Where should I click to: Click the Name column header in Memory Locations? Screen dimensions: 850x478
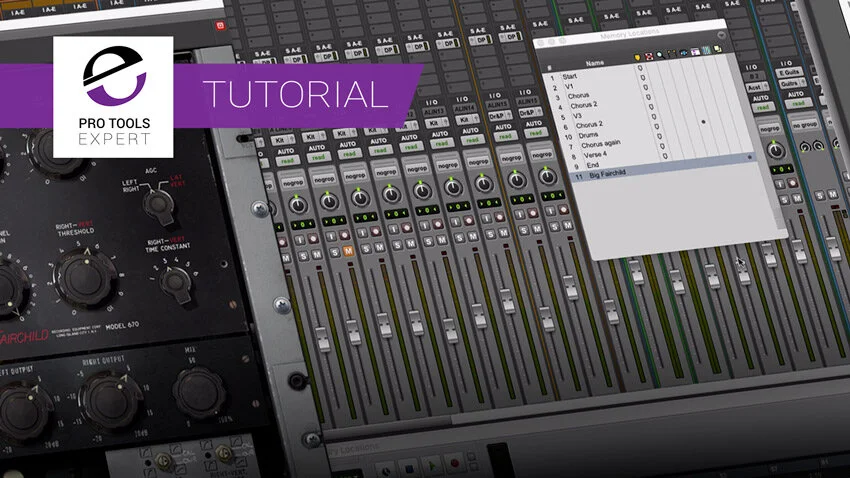click(595, 63)
